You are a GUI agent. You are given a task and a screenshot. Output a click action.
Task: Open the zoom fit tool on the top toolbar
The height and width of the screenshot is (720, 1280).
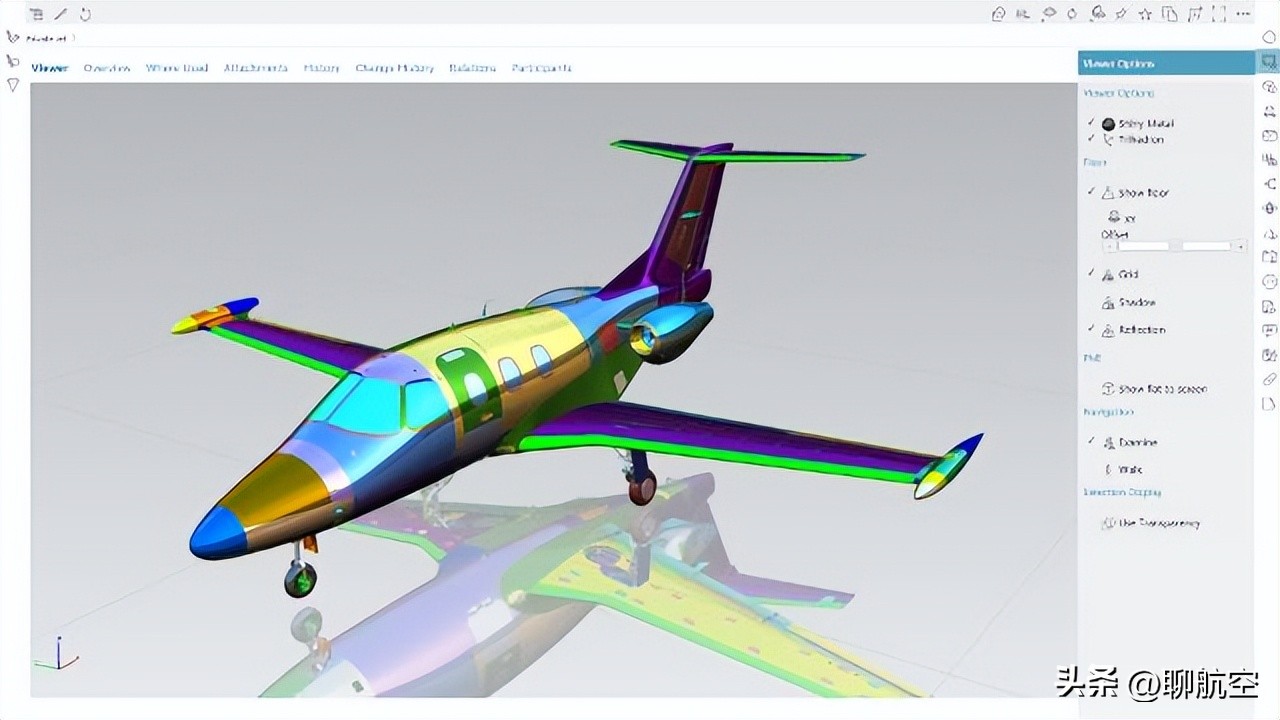(x=1022, y=14)
